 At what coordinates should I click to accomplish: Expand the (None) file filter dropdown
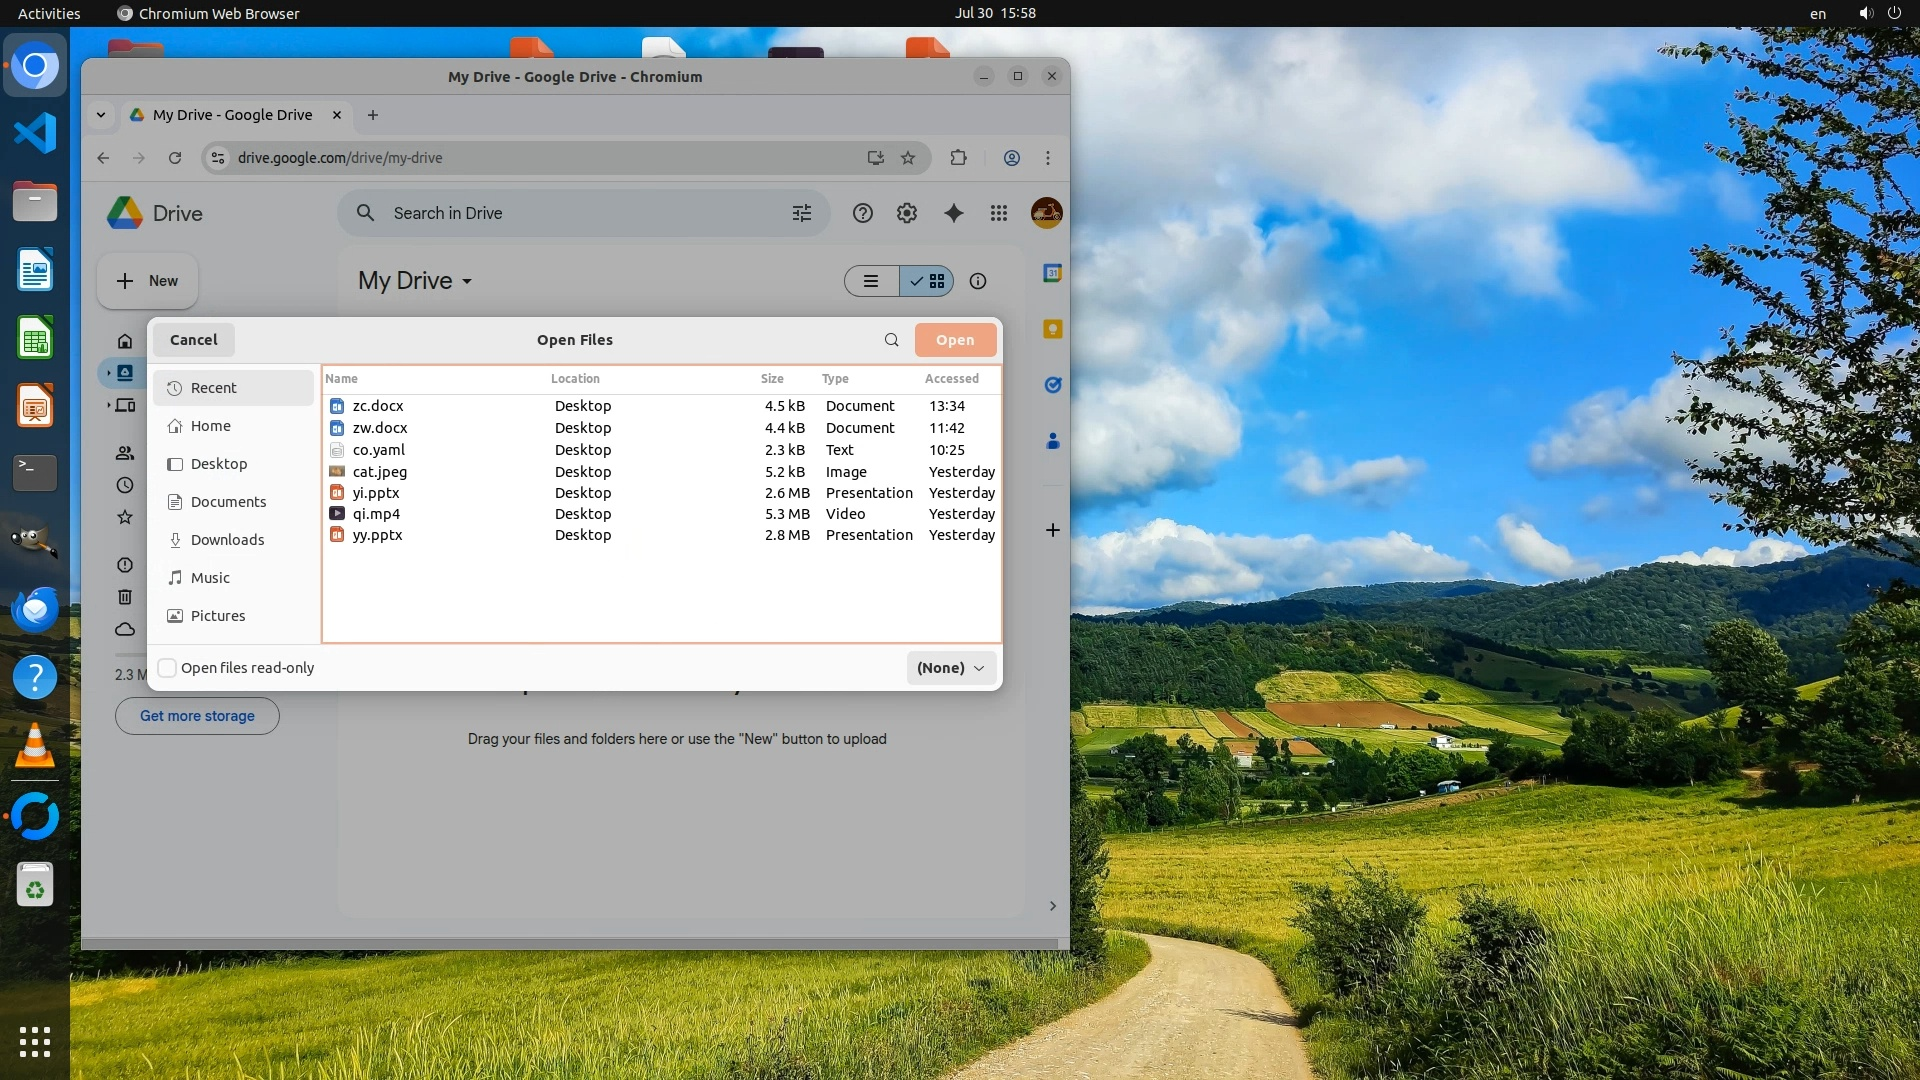pos(951,668)
